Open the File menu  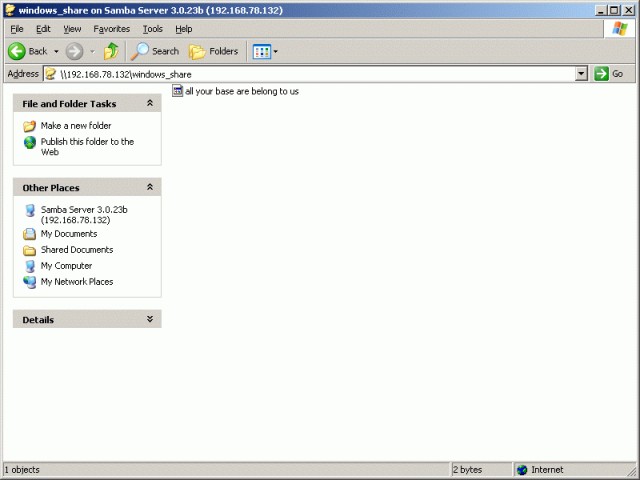tap(17, 29)
